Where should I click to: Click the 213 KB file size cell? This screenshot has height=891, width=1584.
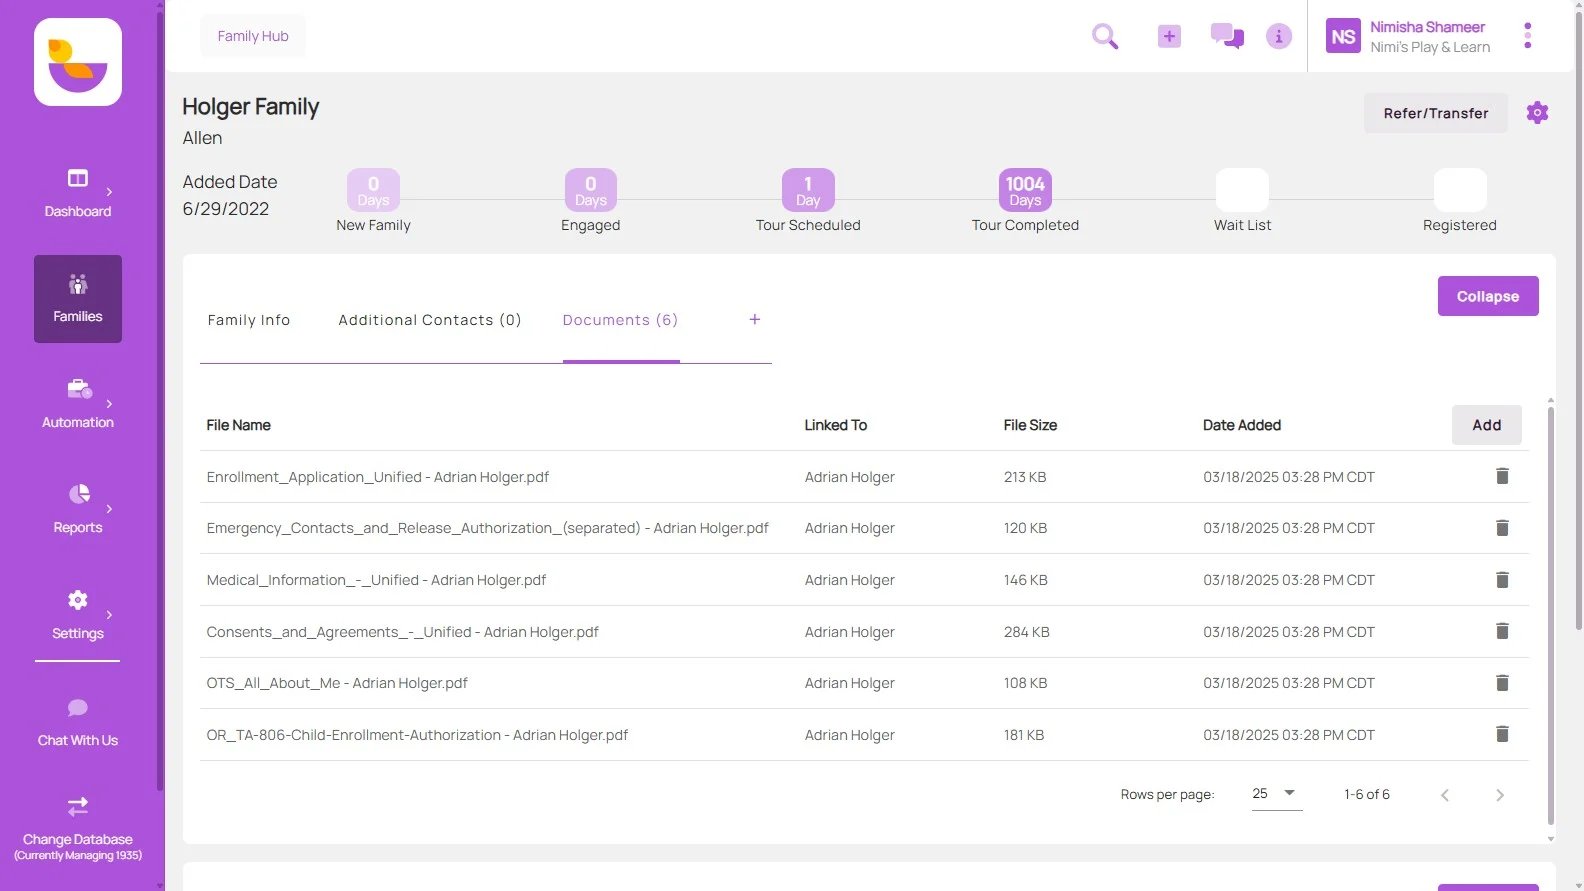(x=1025, y=477)
